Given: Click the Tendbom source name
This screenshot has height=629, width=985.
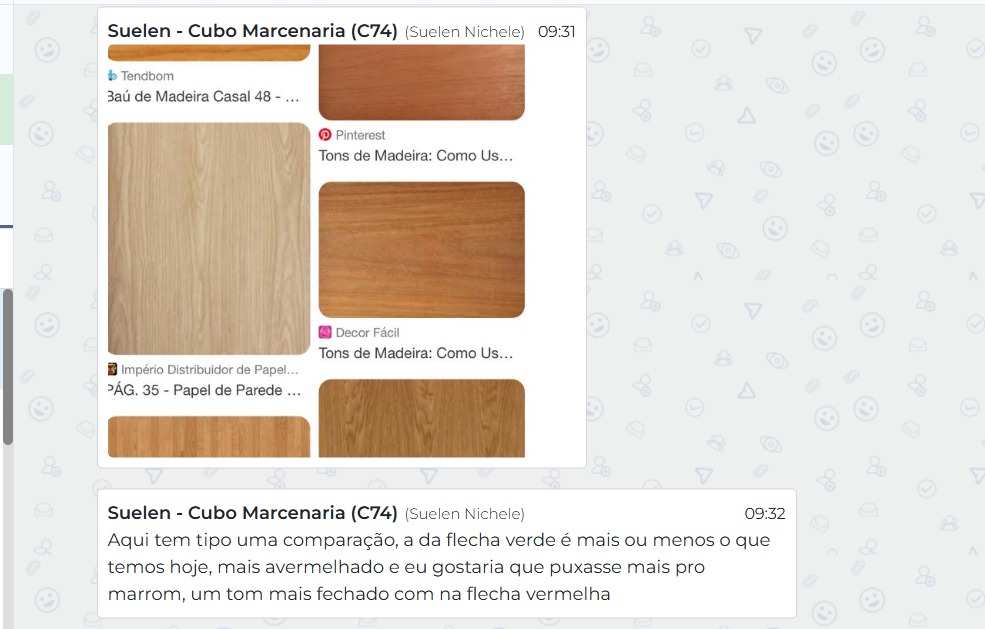Looking at the screenshot, I should point(147,76).
